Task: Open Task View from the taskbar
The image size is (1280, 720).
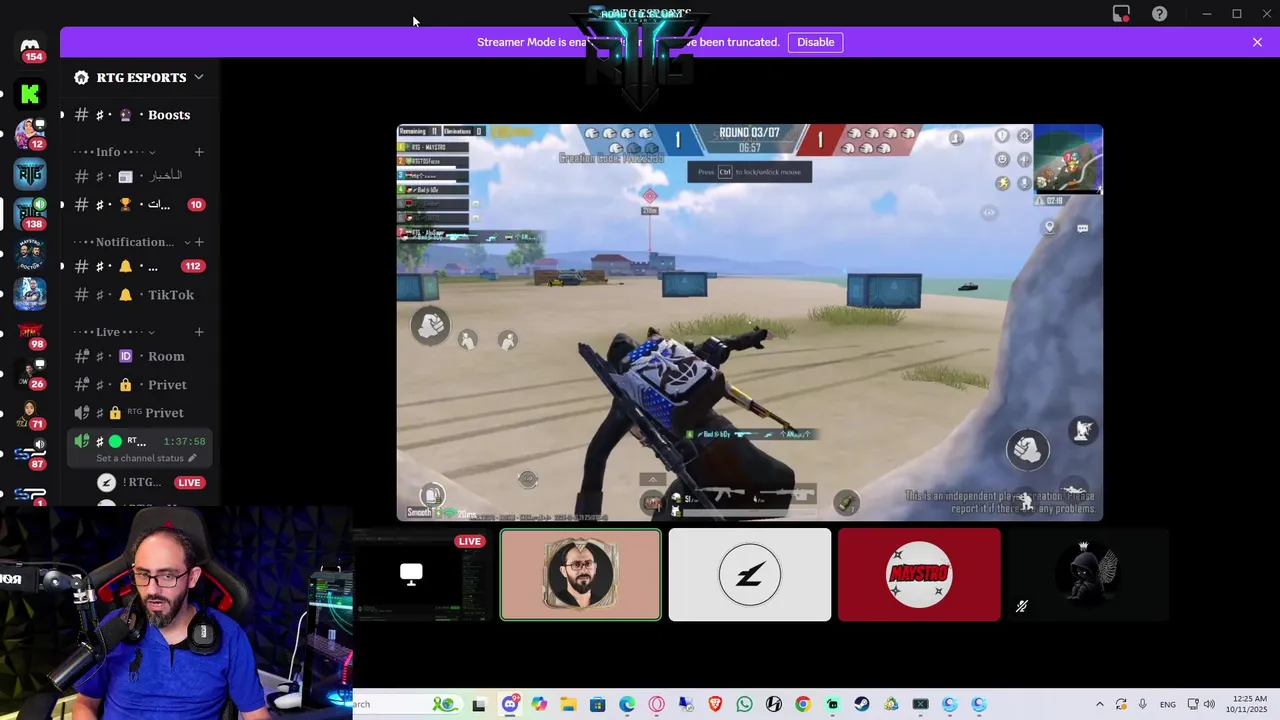Action: [x=479, y=705]
